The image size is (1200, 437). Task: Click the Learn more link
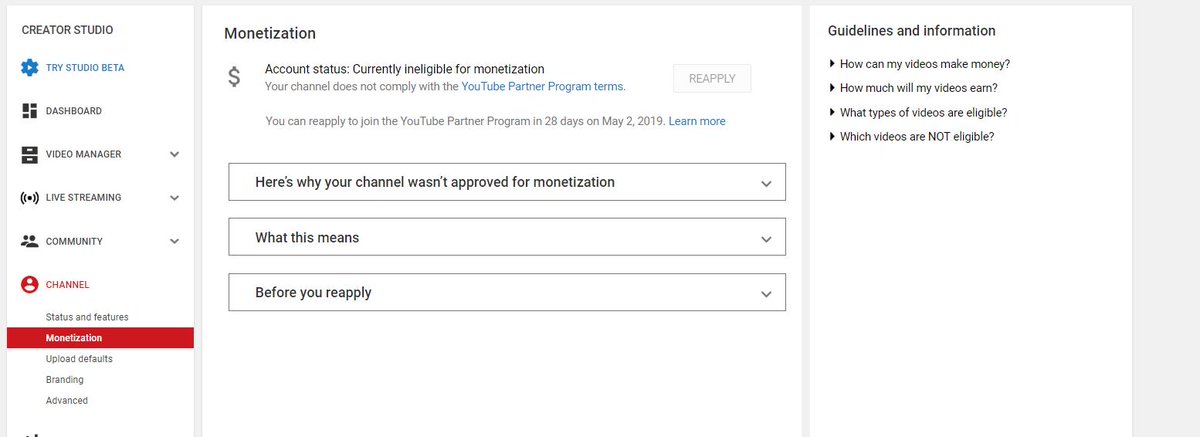click(697, 121)
